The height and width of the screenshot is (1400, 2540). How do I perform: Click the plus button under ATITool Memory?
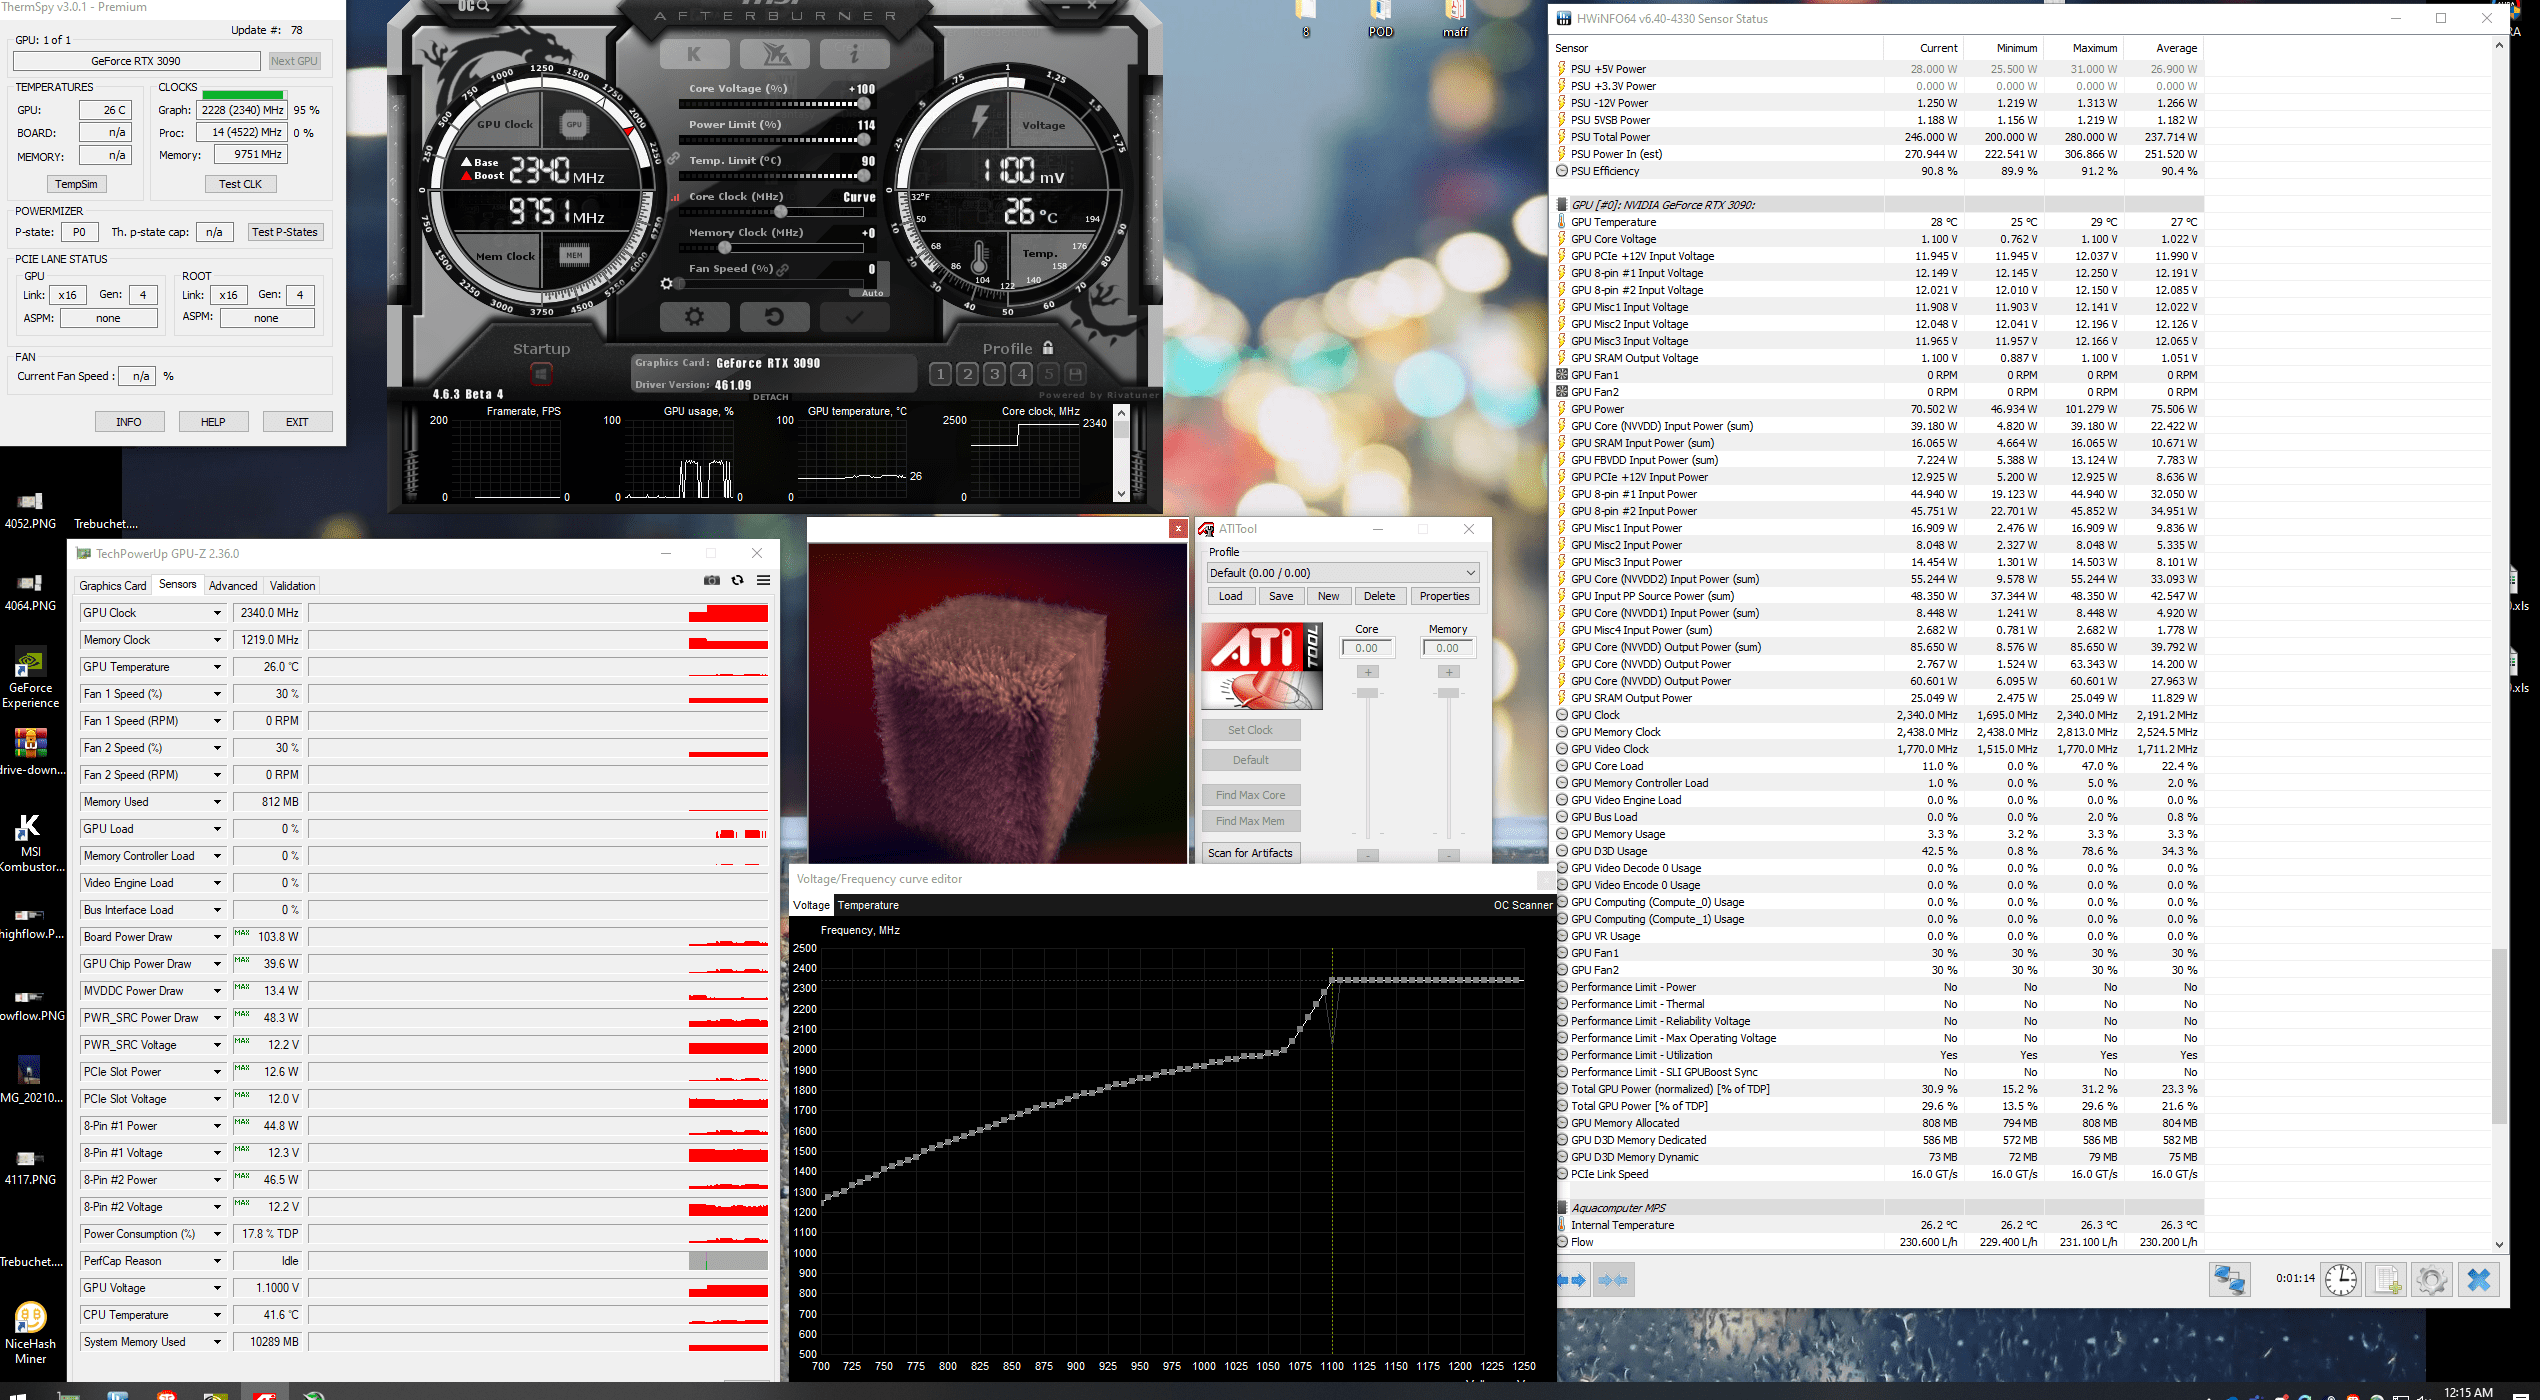tap(1449, 672)
